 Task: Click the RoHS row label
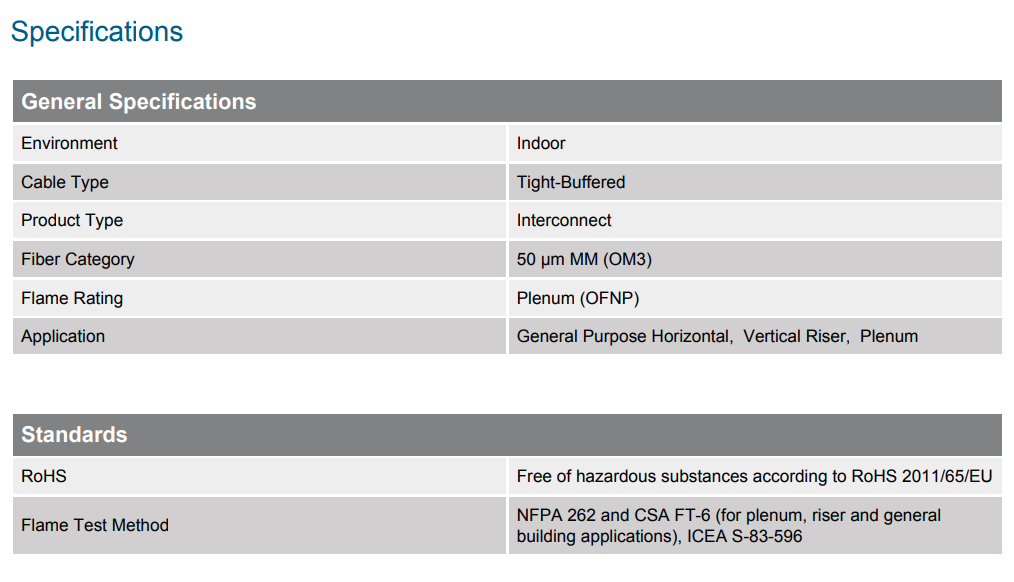coord(44,476)
